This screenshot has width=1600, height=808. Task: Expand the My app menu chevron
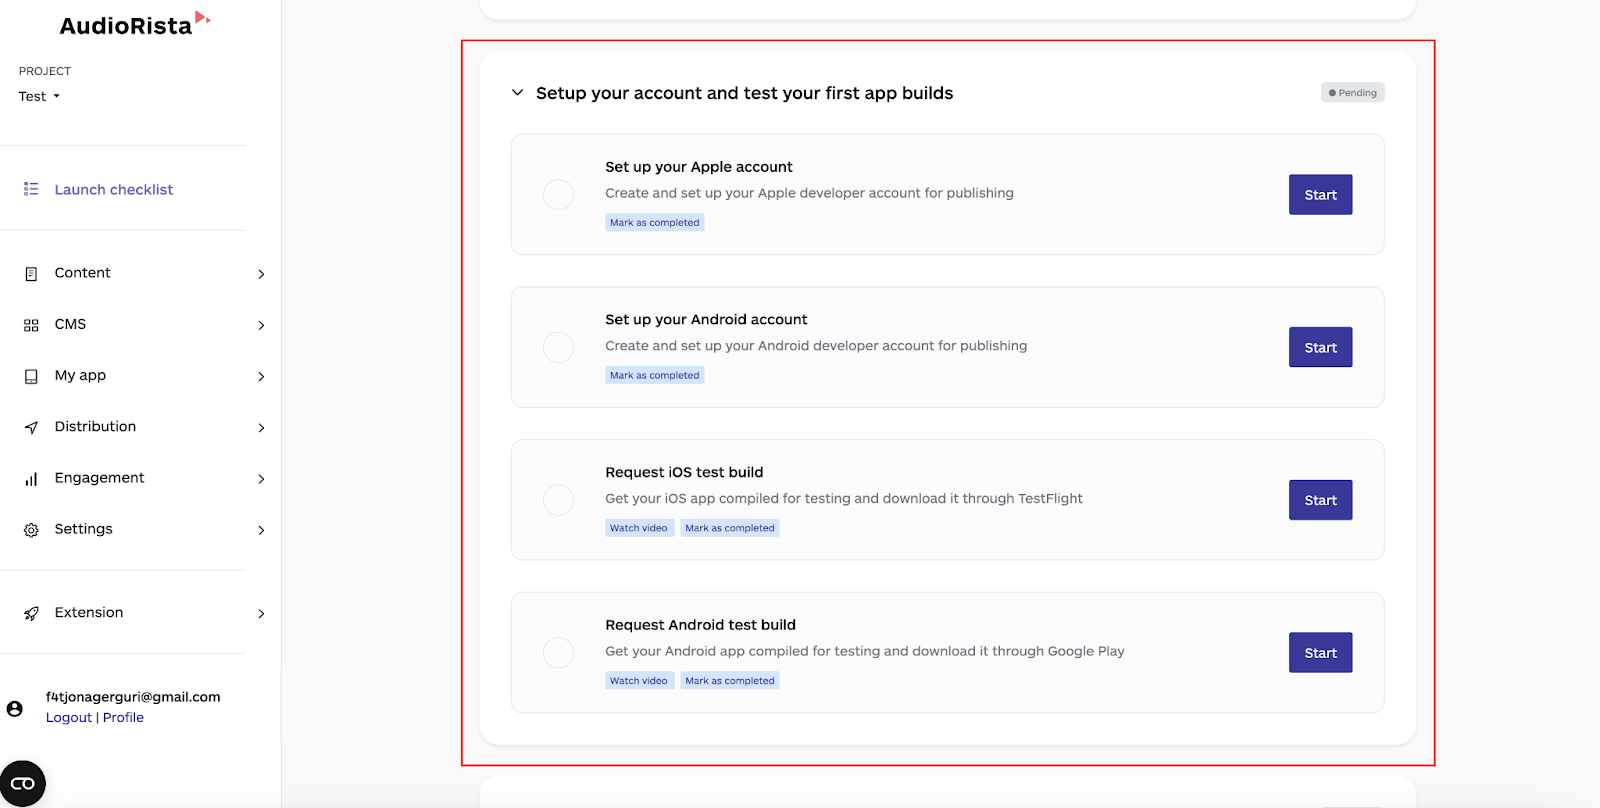click(261, 377)
